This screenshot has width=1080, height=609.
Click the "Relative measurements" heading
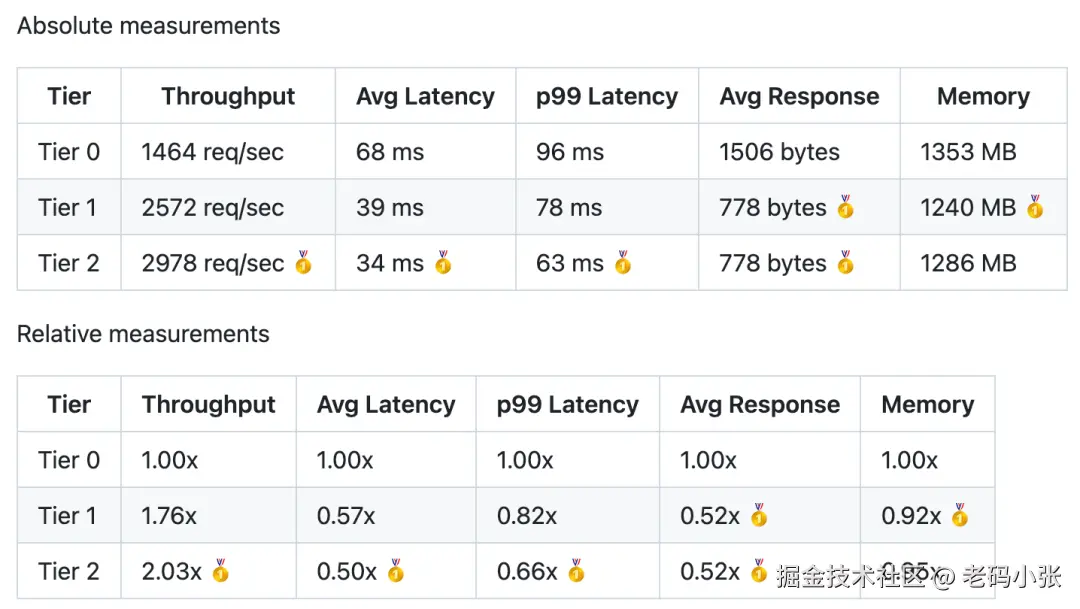tap(143, 334)
